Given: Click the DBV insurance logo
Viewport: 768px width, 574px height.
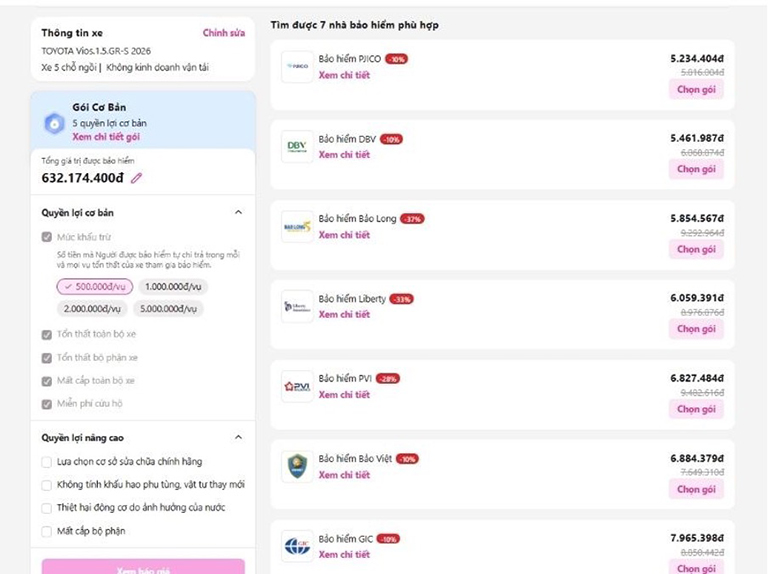Looking at the screenshot, I should click(x=297, y=146).
